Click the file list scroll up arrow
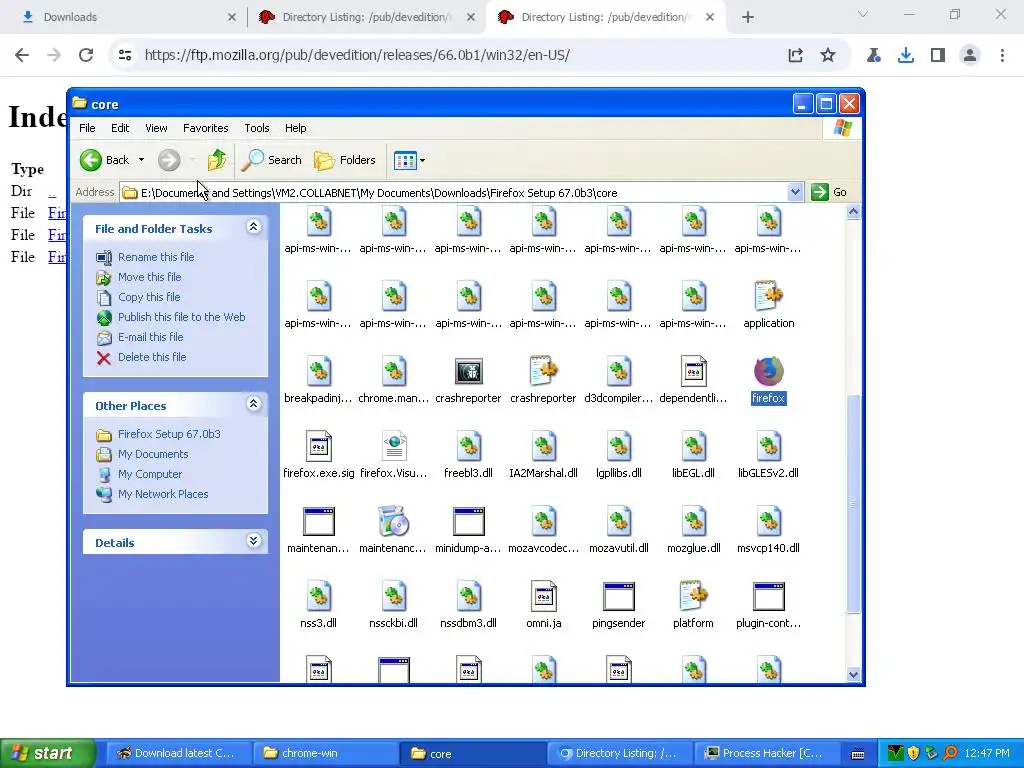1024x768 pixels. (x=853, y=212)
